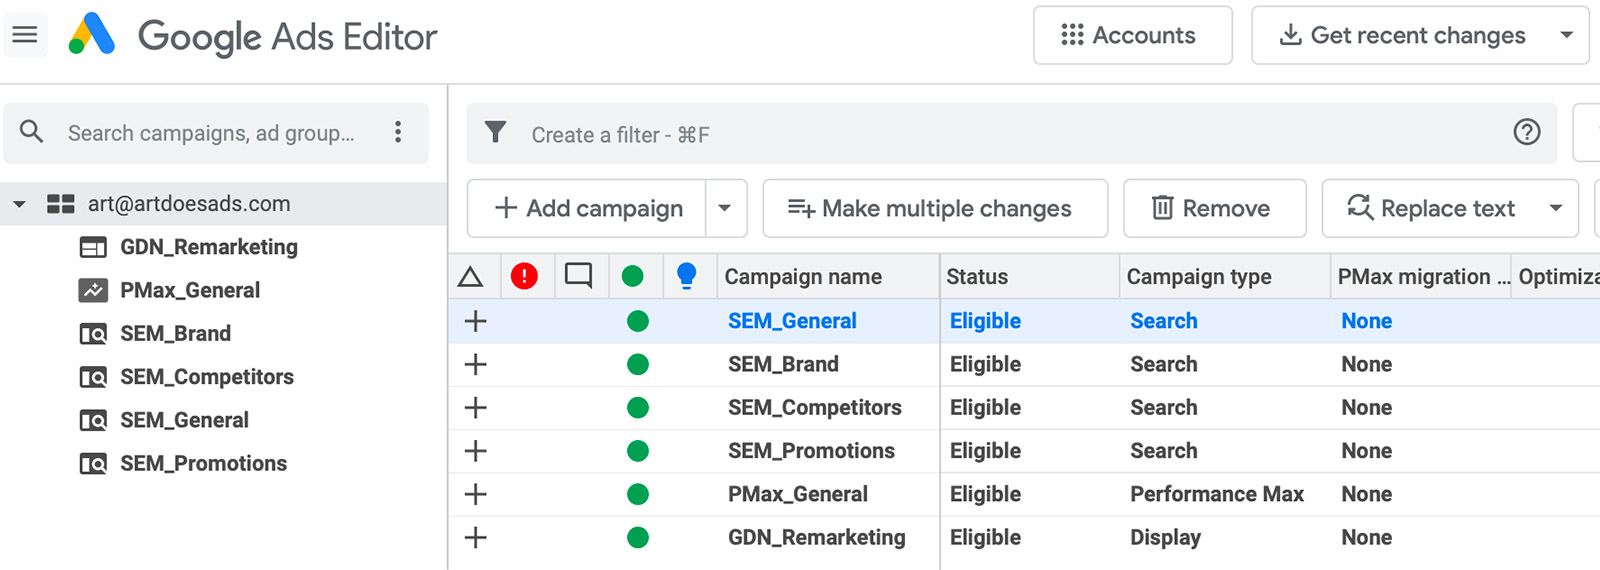
Task: Click the search magnifier icon in sidebar
Action: click(x=32, y=132)
